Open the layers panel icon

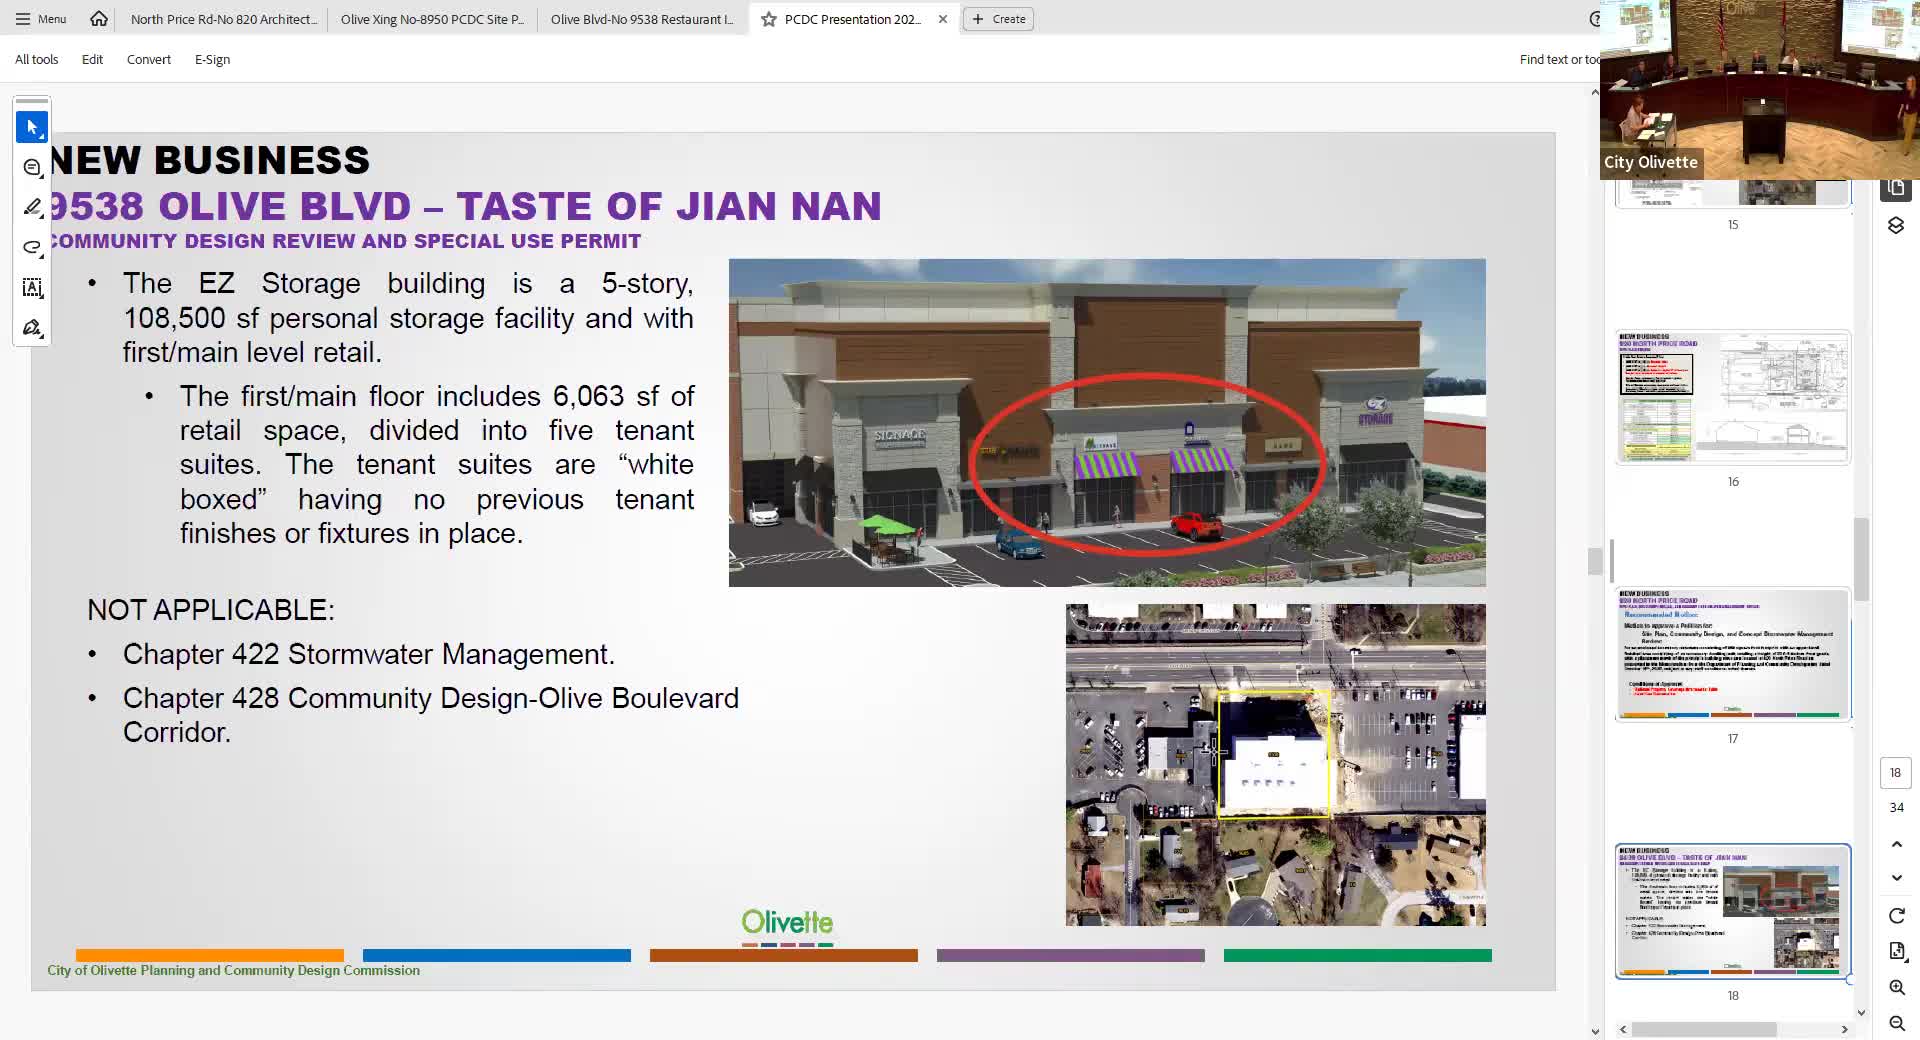click(1896, 226)
